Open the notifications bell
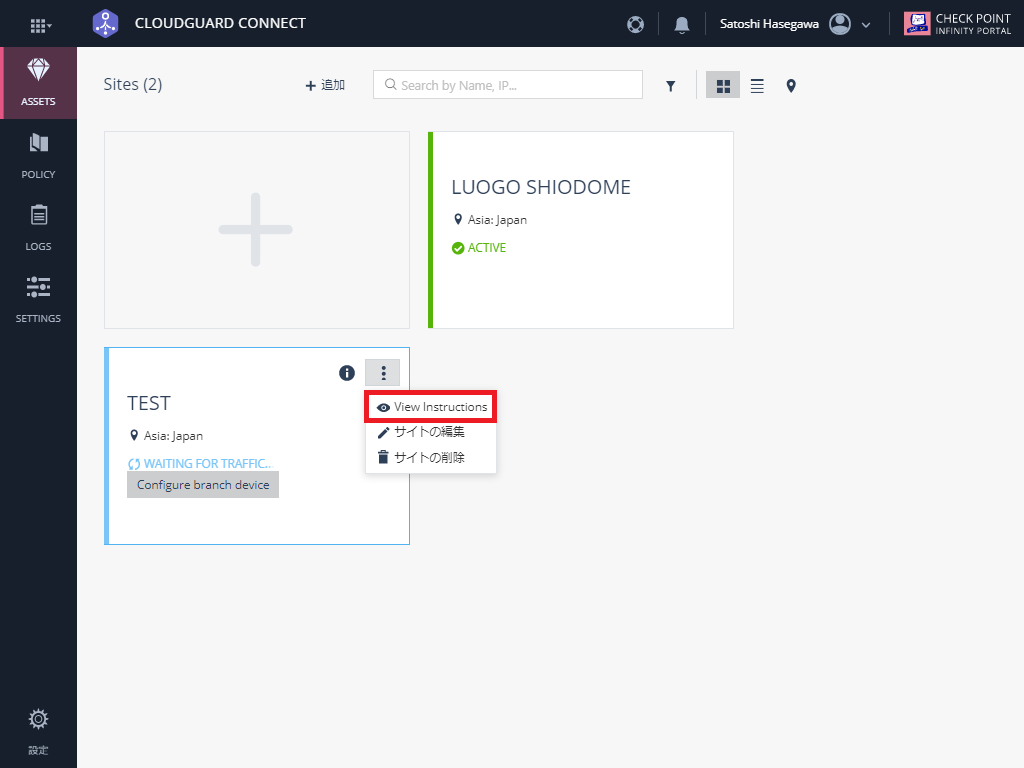Screen dimensions: 1024x768 point(681,25)
